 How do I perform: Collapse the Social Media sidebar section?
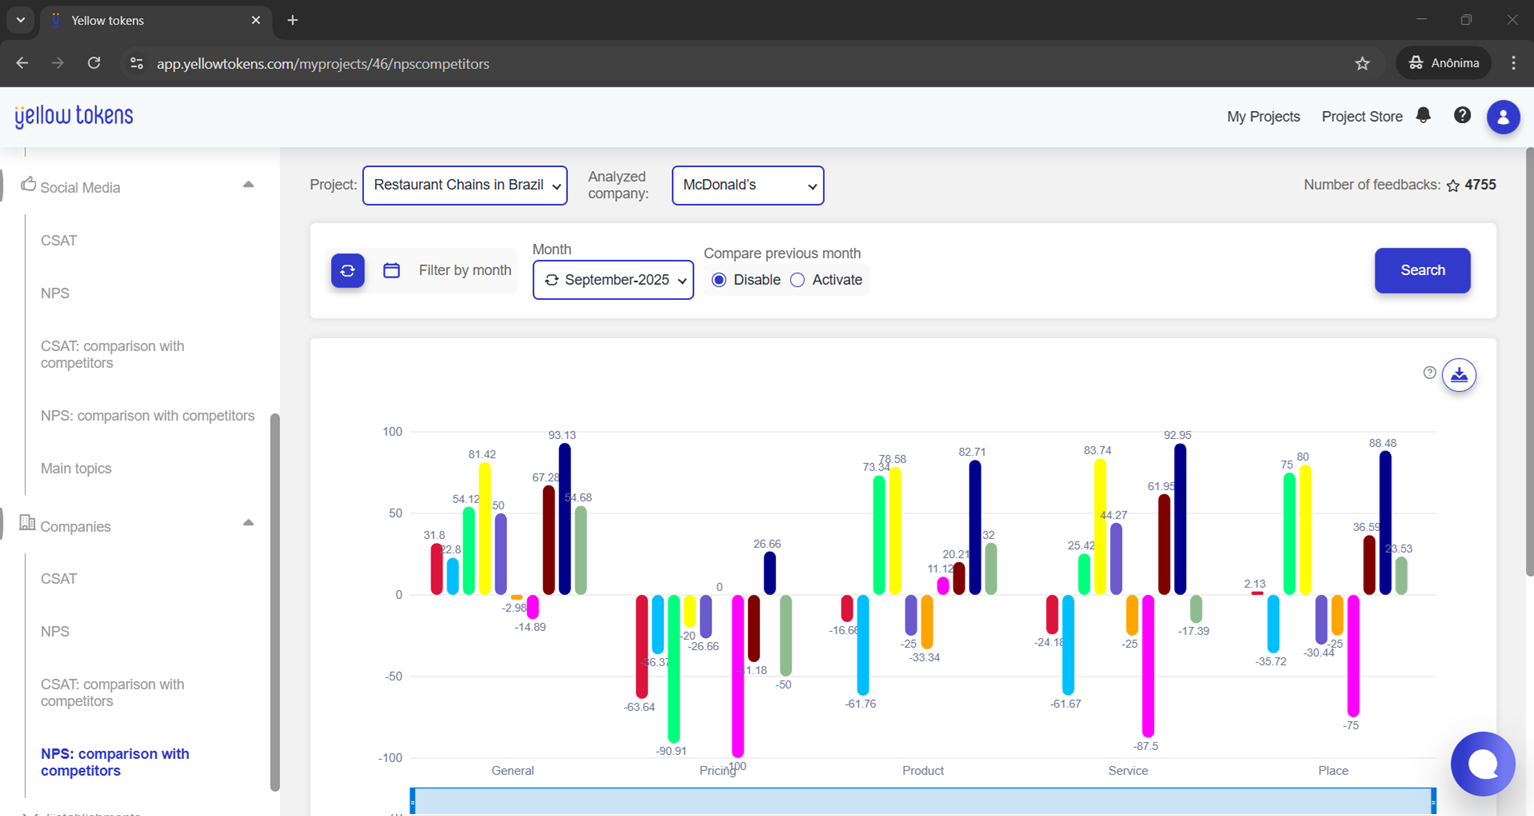pos(248,185)
